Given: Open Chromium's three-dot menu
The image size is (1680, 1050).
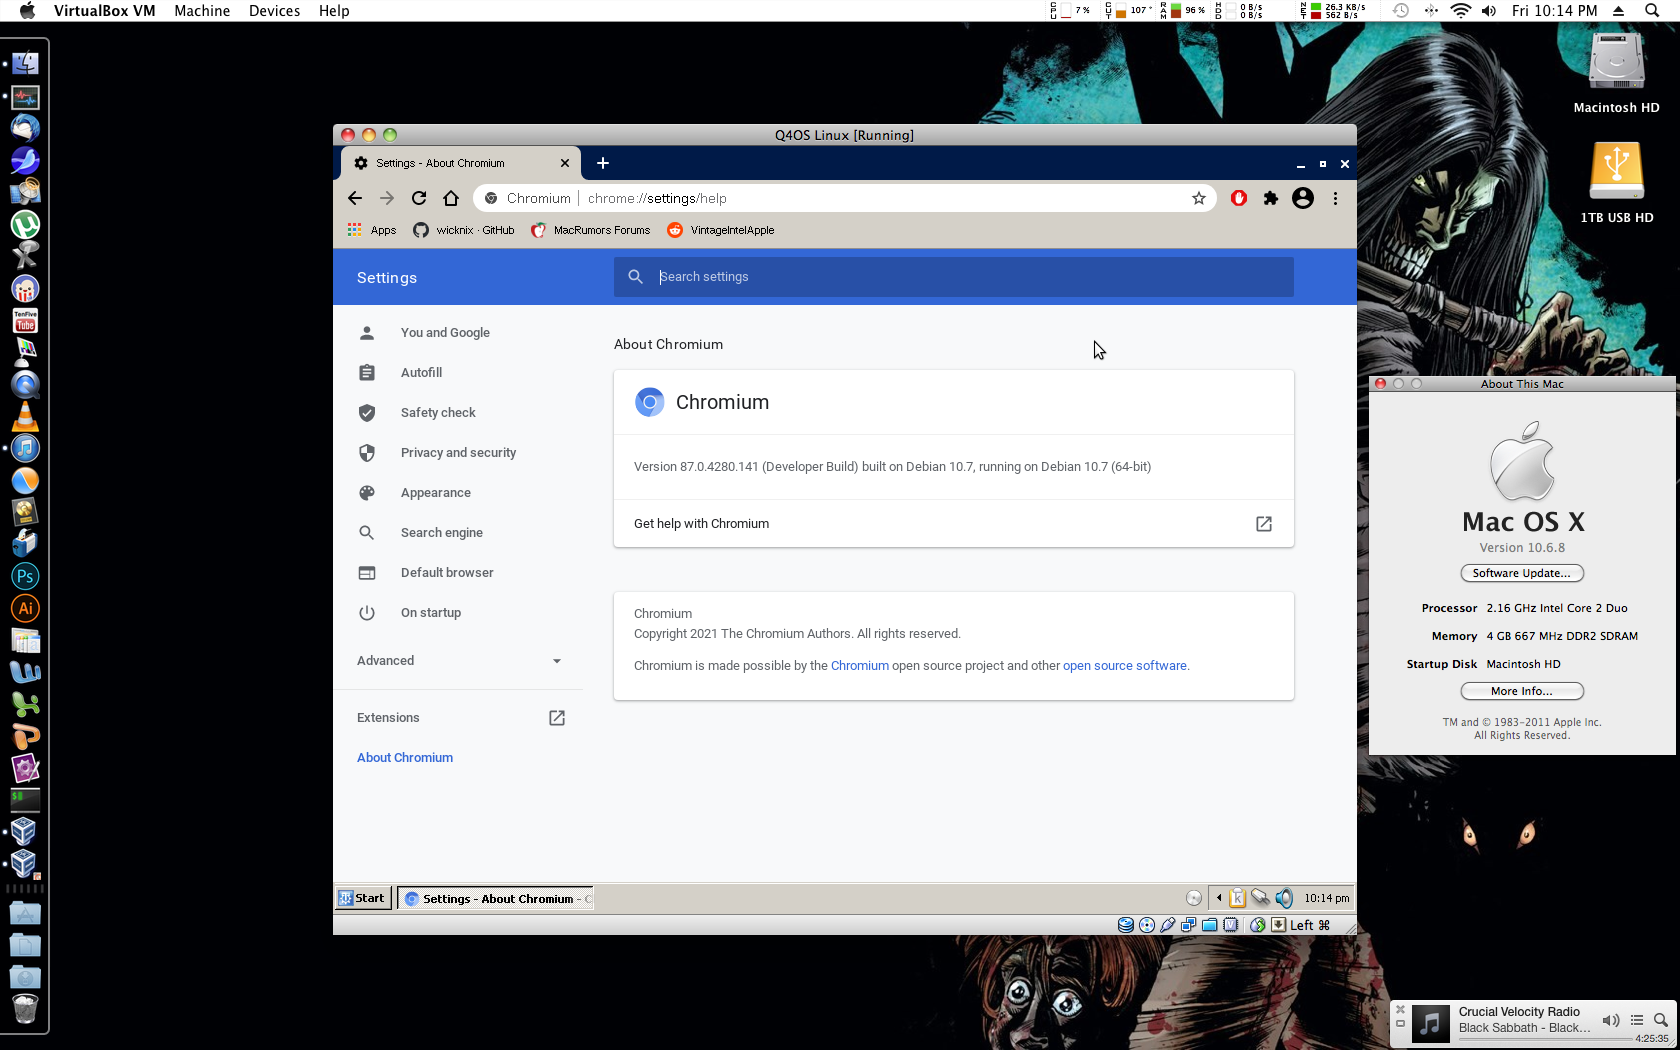Looking at the screenshot, I should tap(1335, 198).
